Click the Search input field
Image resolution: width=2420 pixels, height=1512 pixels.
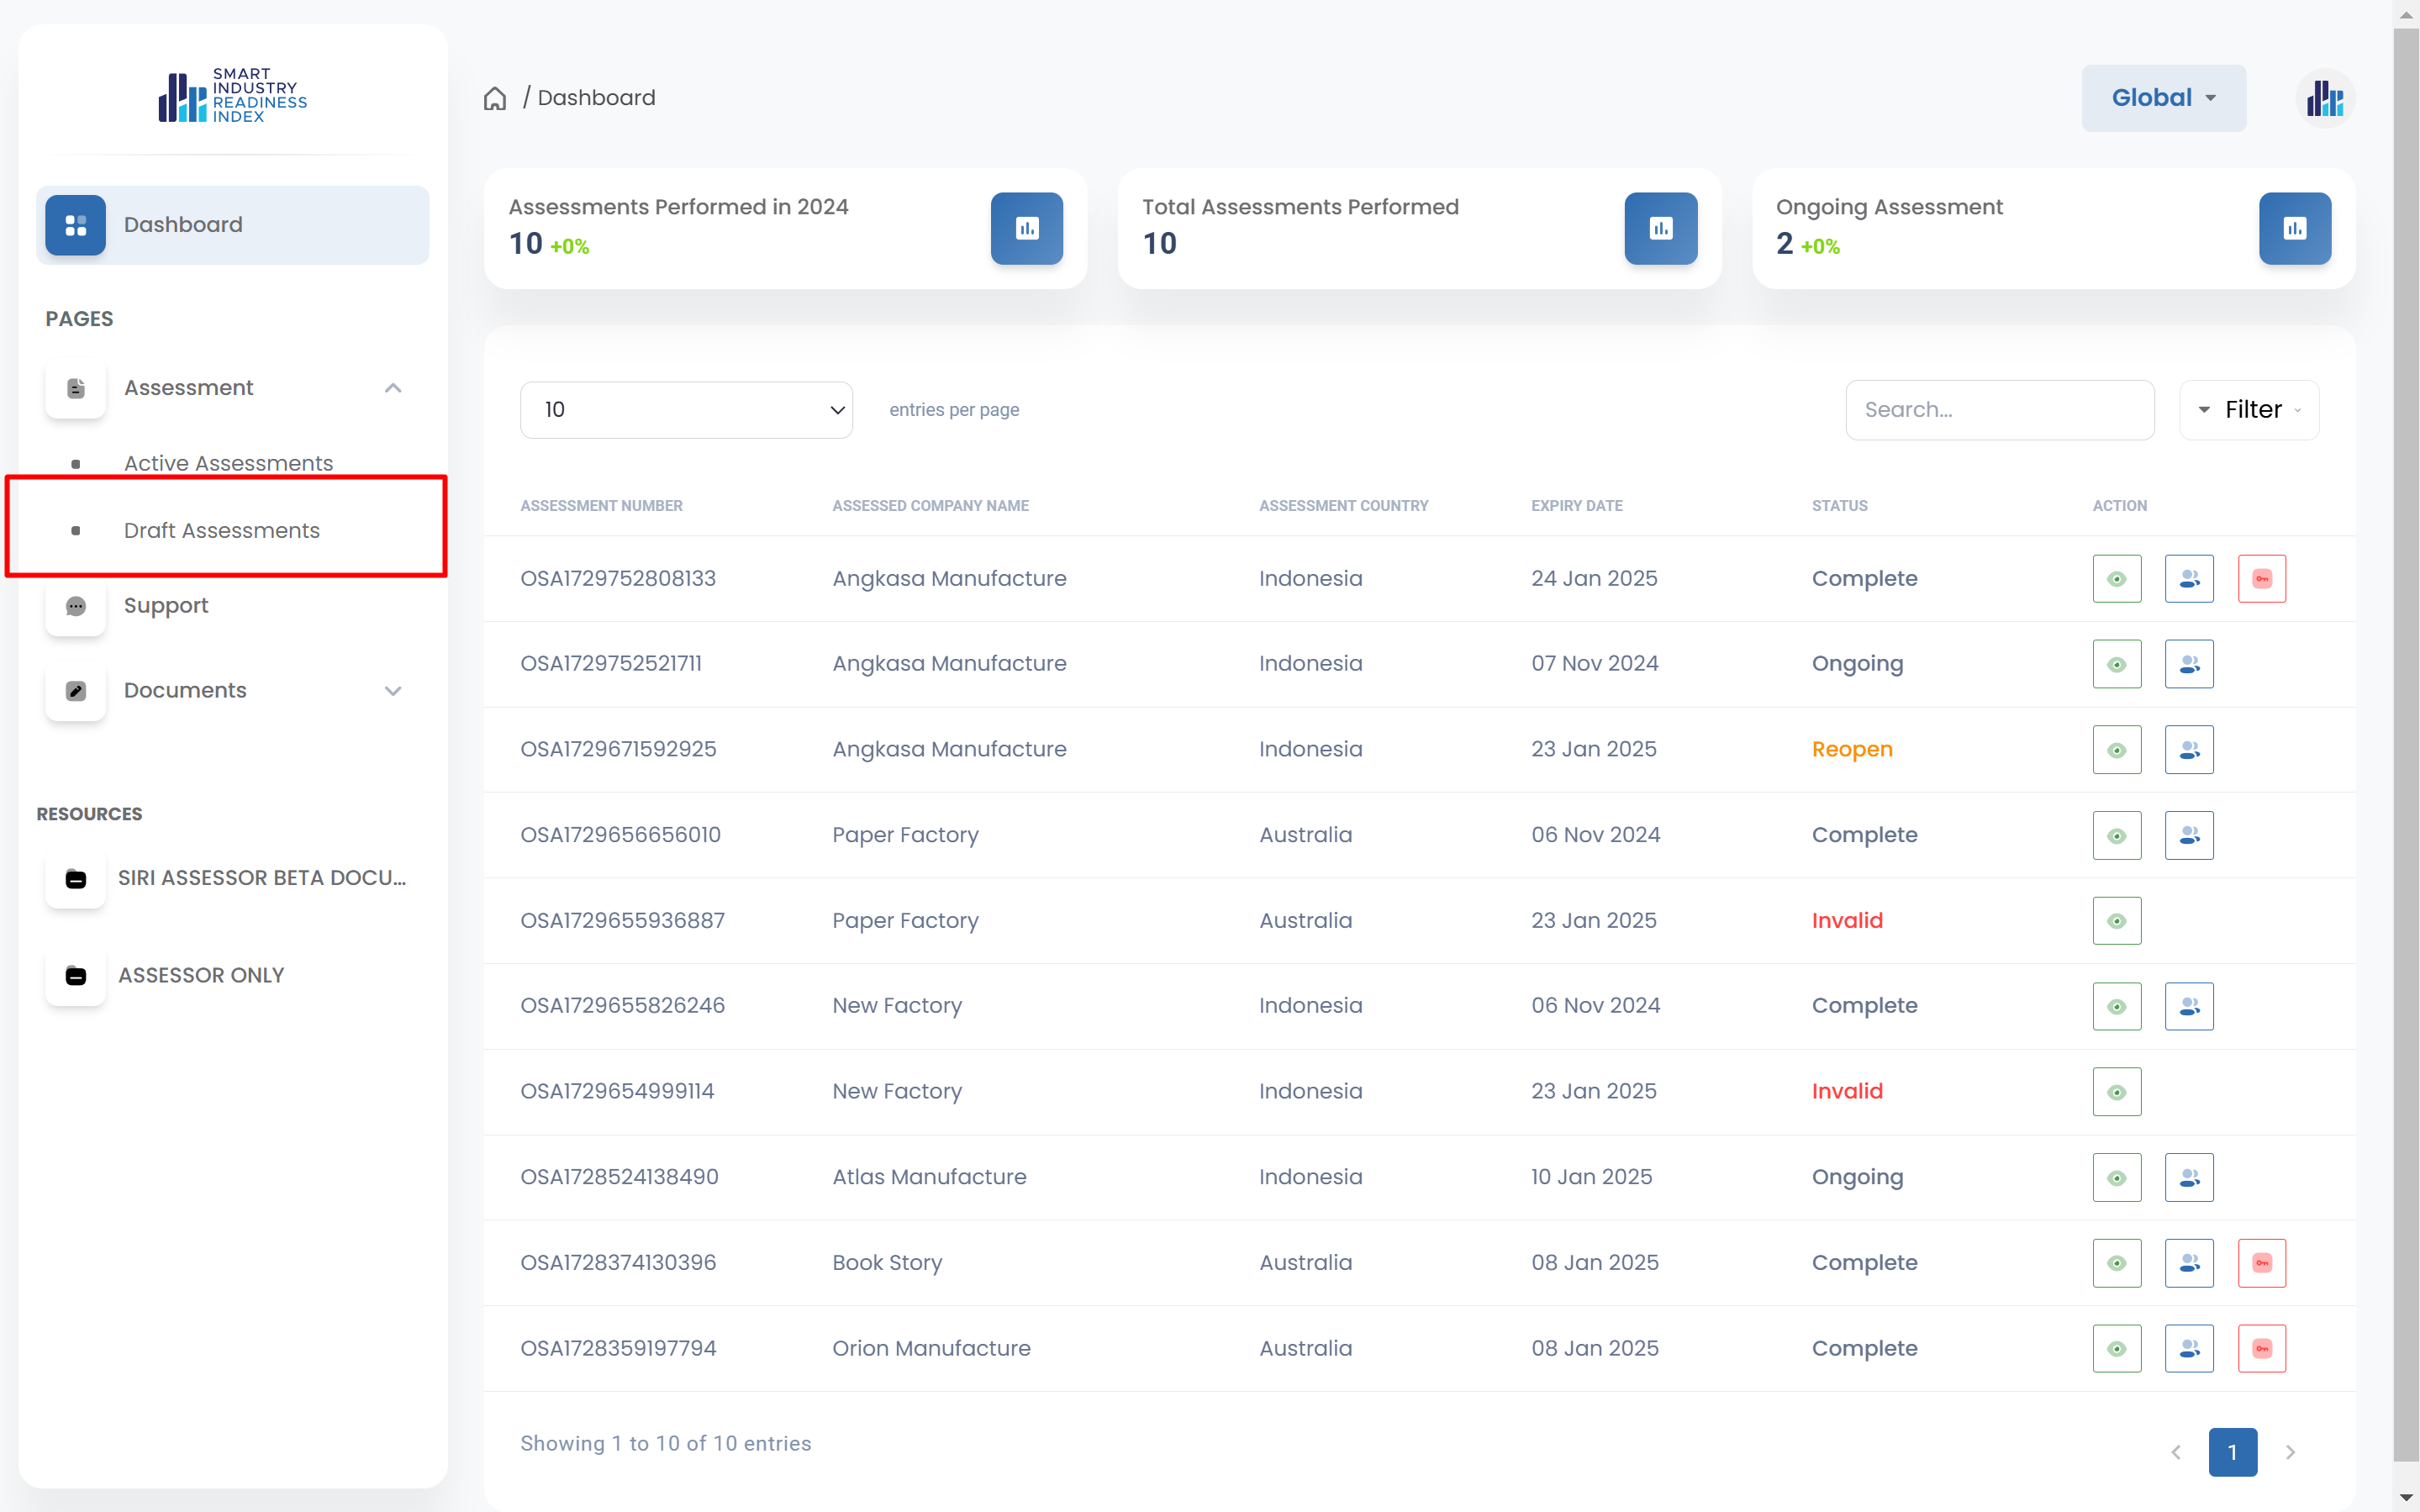pos(1999,410)
